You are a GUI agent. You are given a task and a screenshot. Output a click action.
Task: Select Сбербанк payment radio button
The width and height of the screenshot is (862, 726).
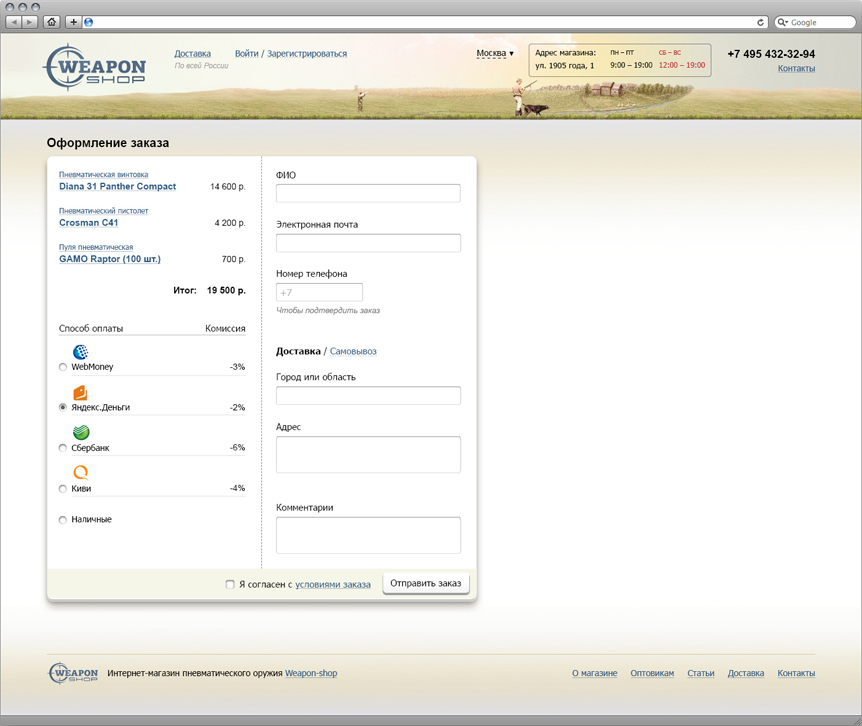coord(63,448)
